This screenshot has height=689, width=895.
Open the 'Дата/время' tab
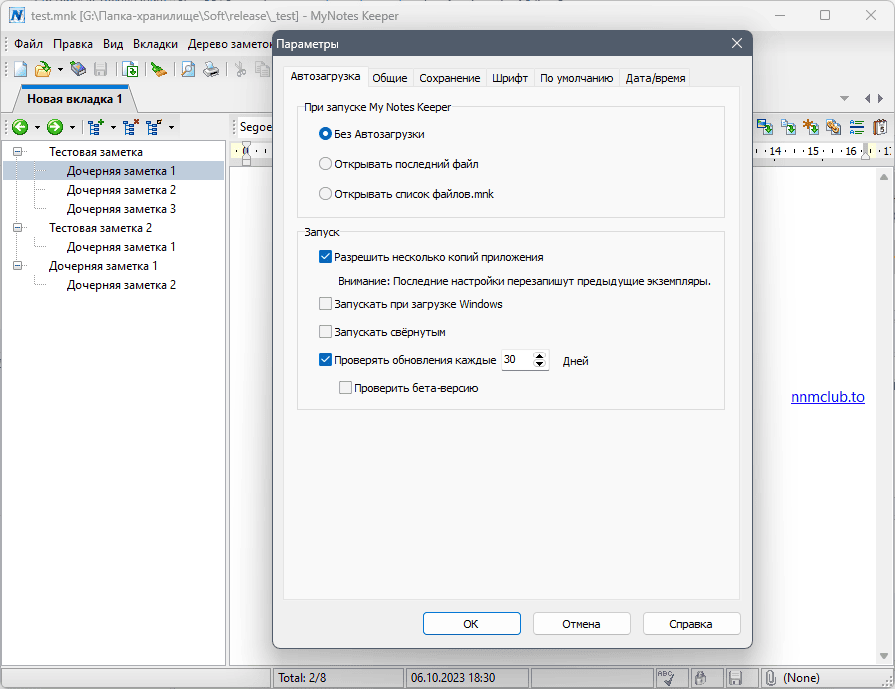(x=655, y=78)
